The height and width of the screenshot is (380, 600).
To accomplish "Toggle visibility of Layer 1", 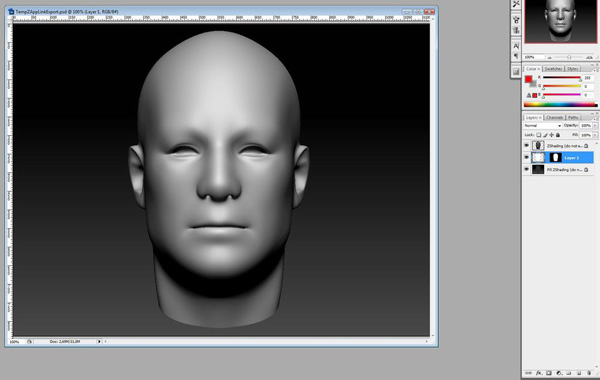I will pos(527,157).
